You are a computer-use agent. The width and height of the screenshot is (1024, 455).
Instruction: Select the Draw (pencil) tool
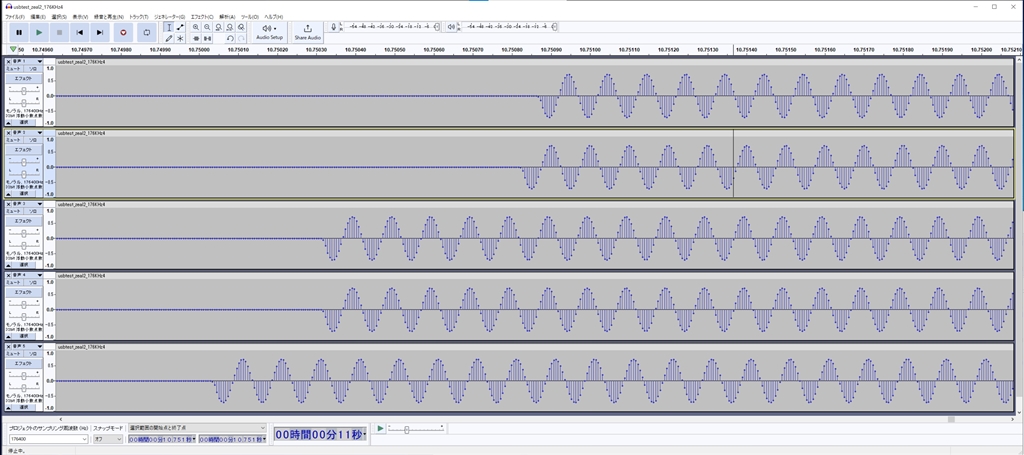168,38
